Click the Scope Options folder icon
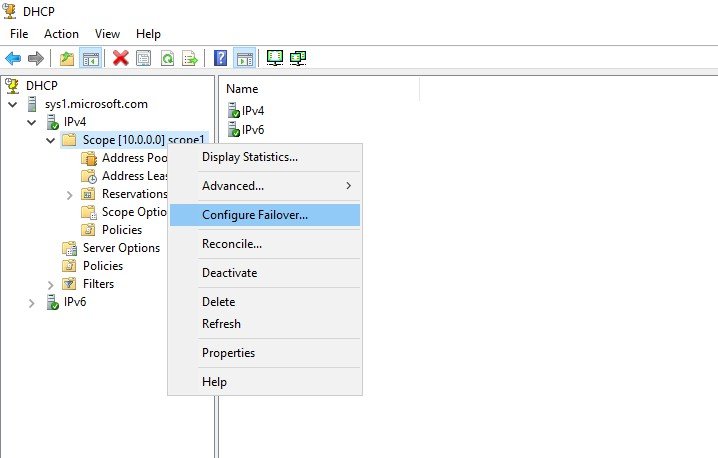Viewport: 718px width, 458px height. point(89,212)
